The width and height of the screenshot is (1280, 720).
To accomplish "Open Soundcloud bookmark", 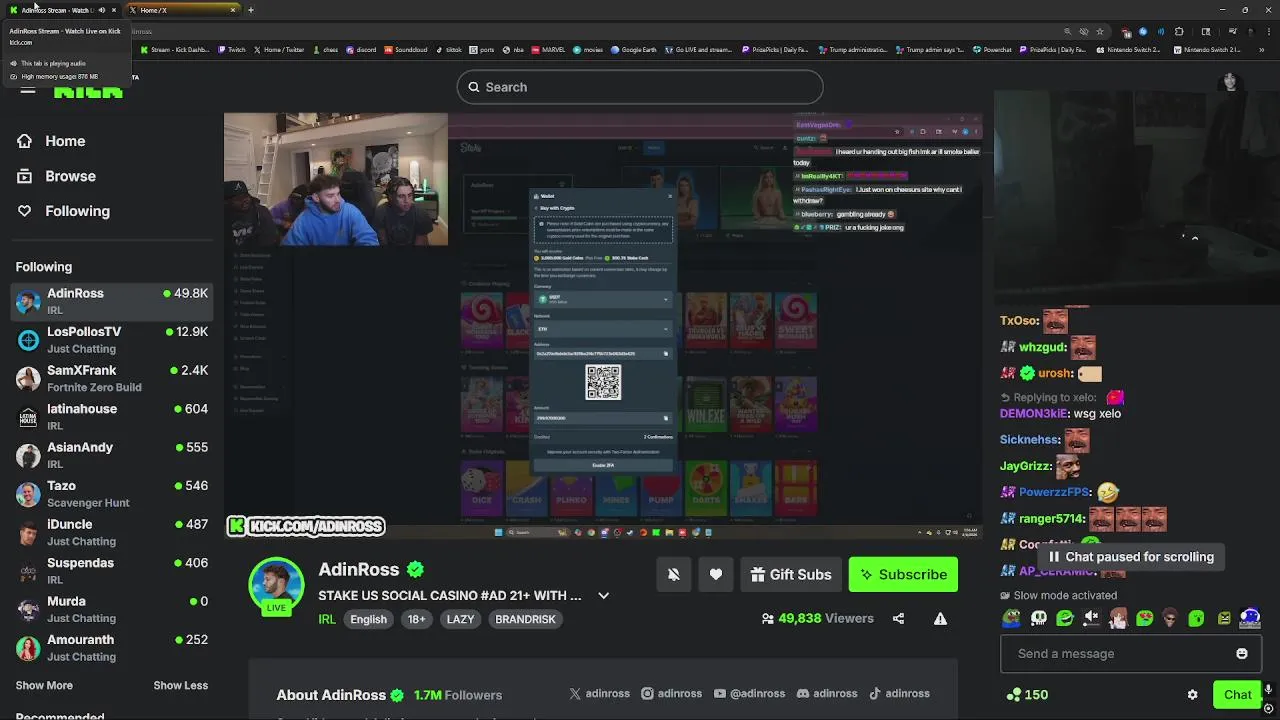I will click(405, 49).
